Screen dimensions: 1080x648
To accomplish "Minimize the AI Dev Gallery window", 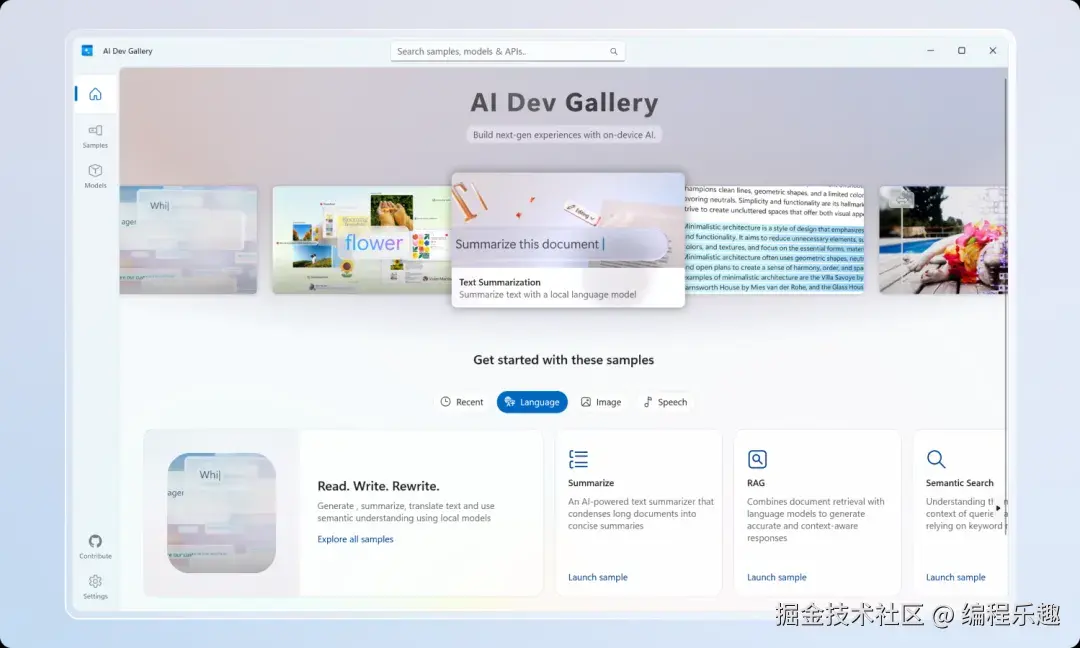I will click(931, 51).
